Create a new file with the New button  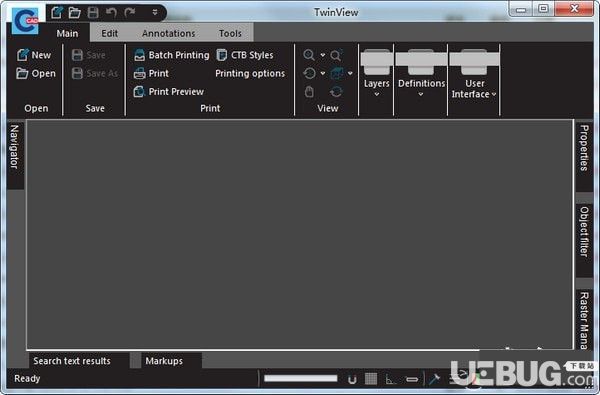(34, 55)
